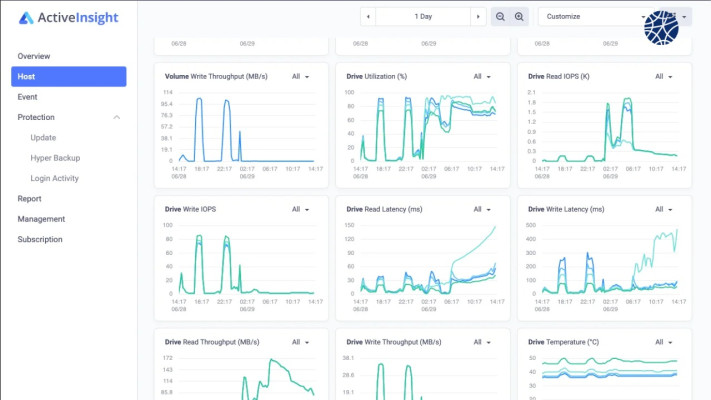
Task: Open All filter for Drive Read Throughput
Action: point(300,342)
